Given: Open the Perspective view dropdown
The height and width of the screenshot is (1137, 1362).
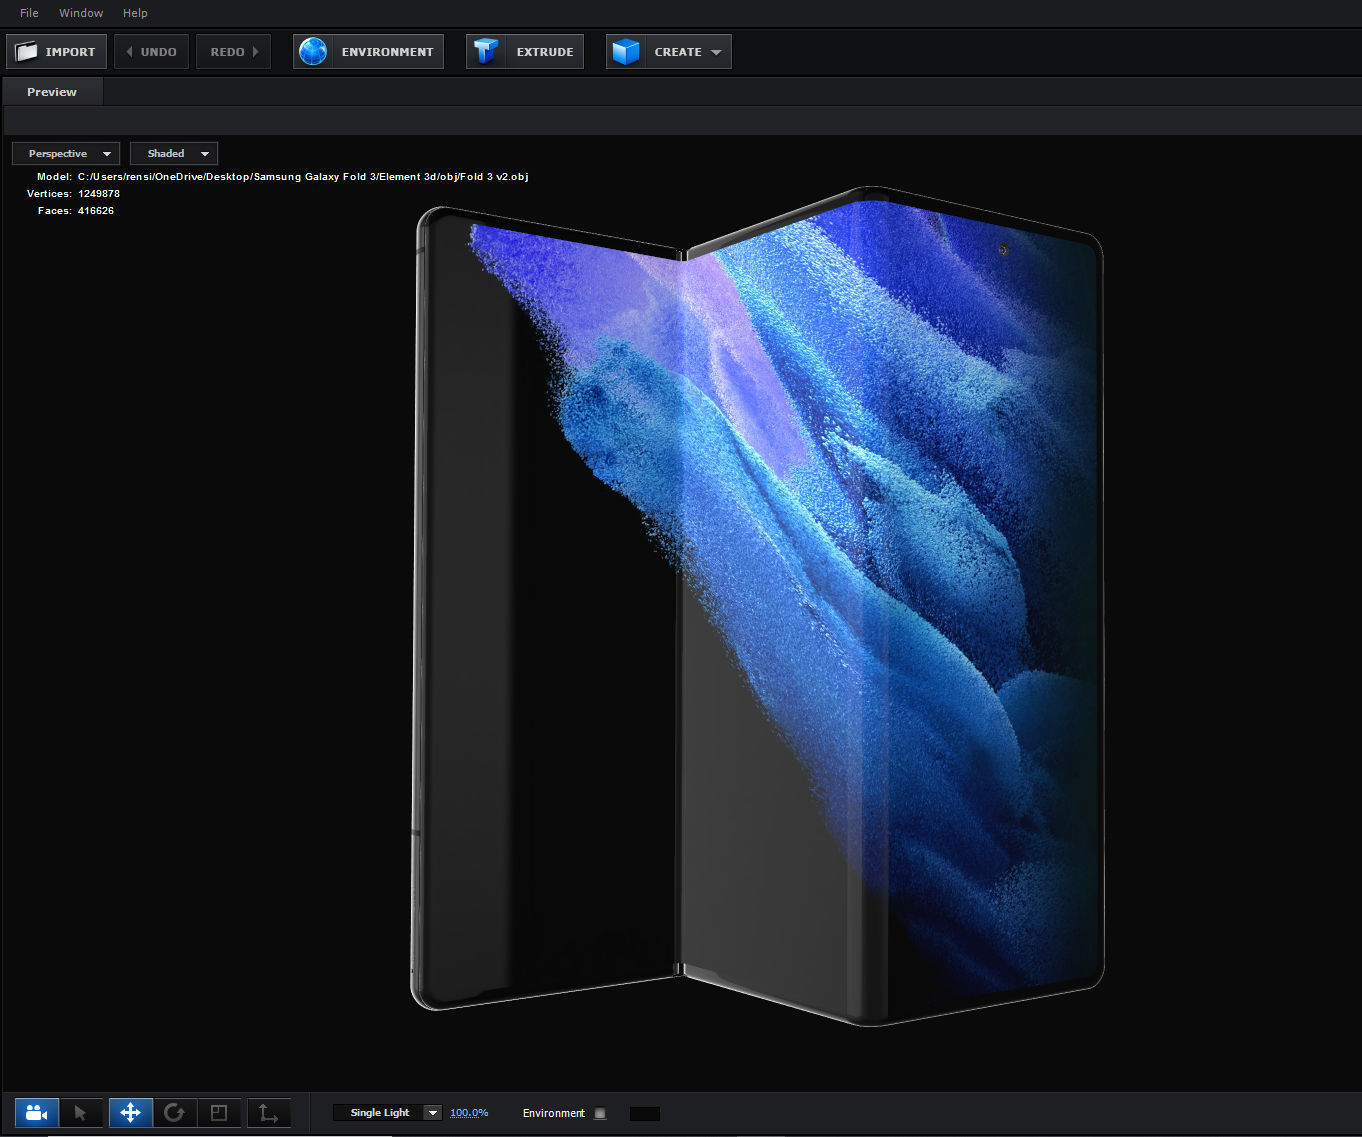Looking at the screenshot, I should 66,154.
